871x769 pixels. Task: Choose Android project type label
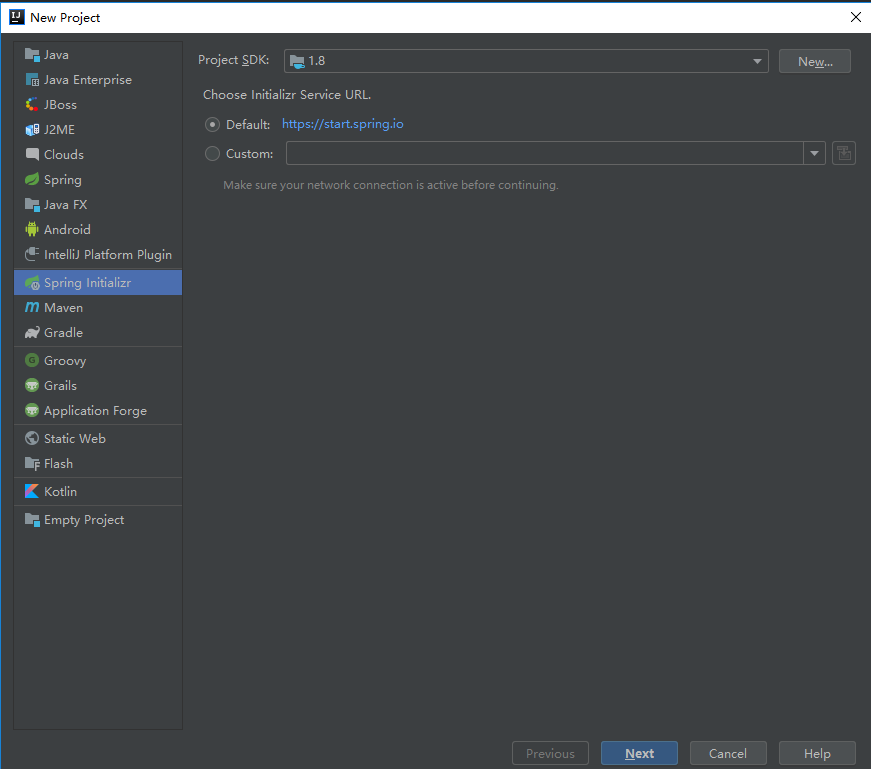coord(67,229)
